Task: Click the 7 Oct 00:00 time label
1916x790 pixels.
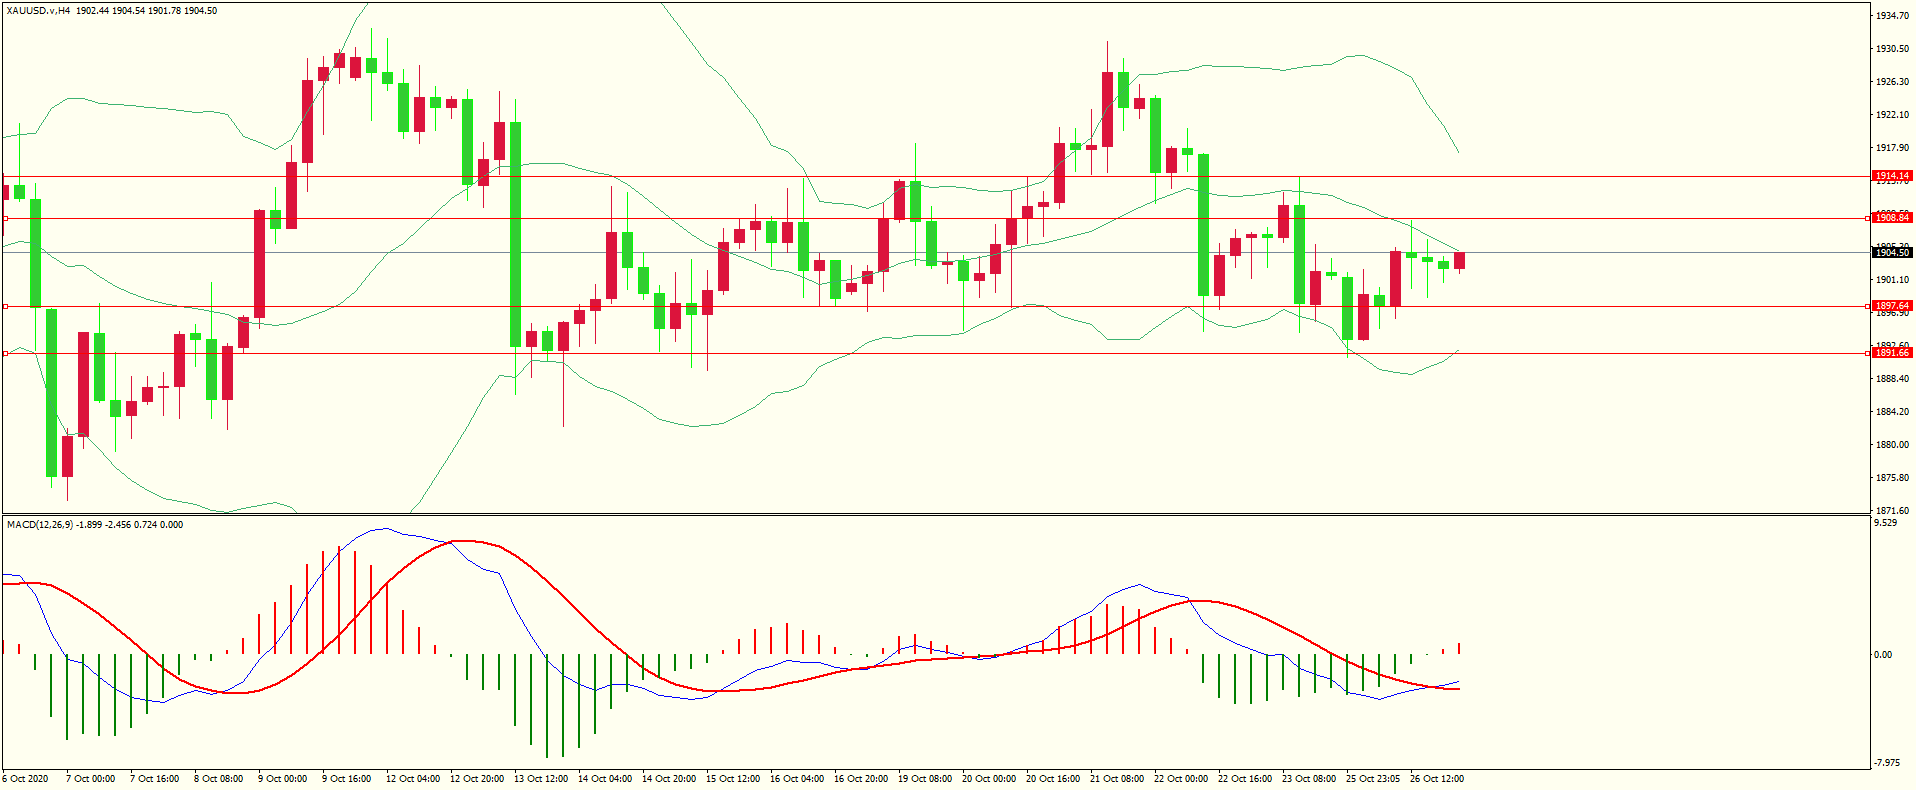Action: pyautogui.click(x=91, y=779)
